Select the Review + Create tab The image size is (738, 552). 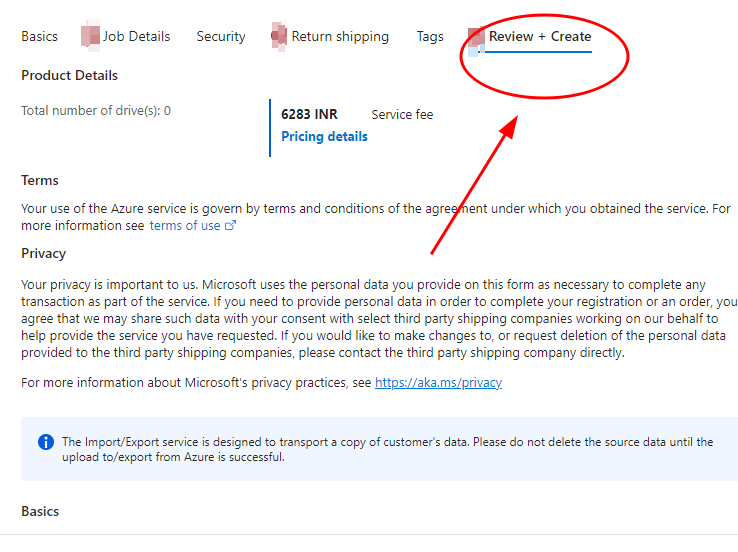click(540, 36)
